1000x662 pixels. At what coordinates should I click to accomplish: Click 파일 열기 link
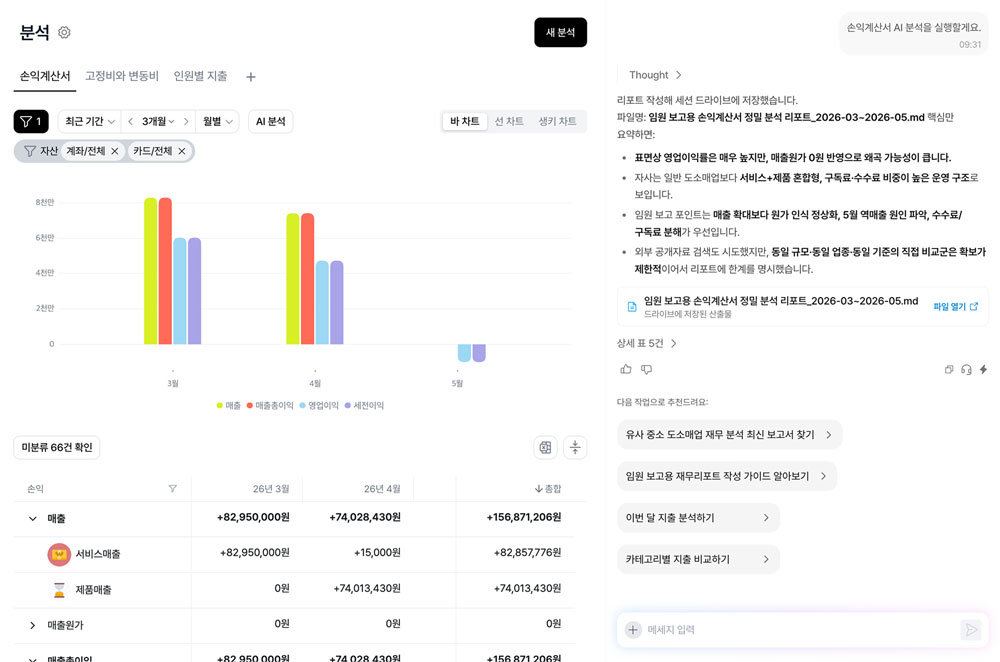955,307
